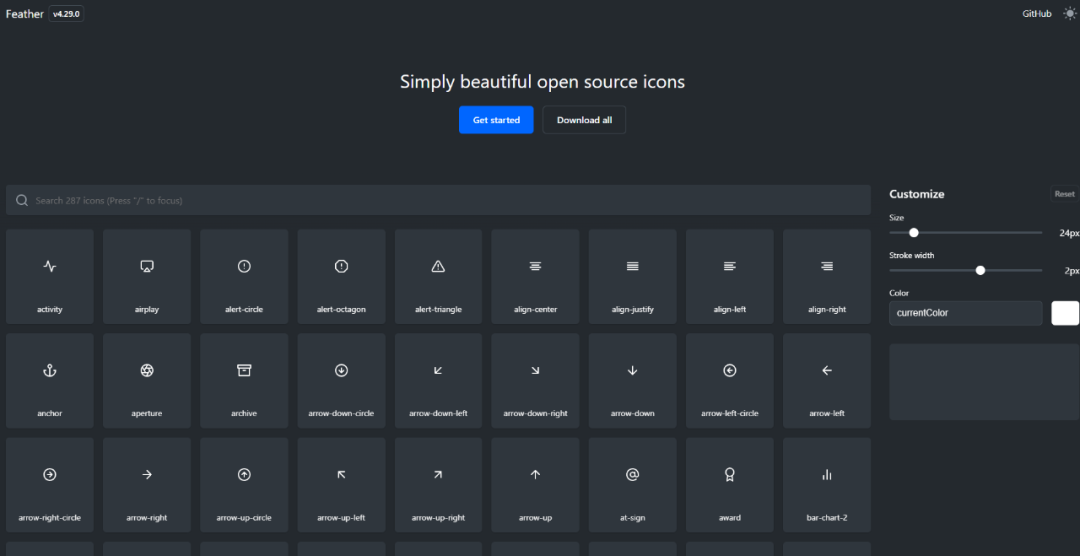Select the bar-chart-2 icon
Screen dimensions: 1080x556
(x=827, y=484)
